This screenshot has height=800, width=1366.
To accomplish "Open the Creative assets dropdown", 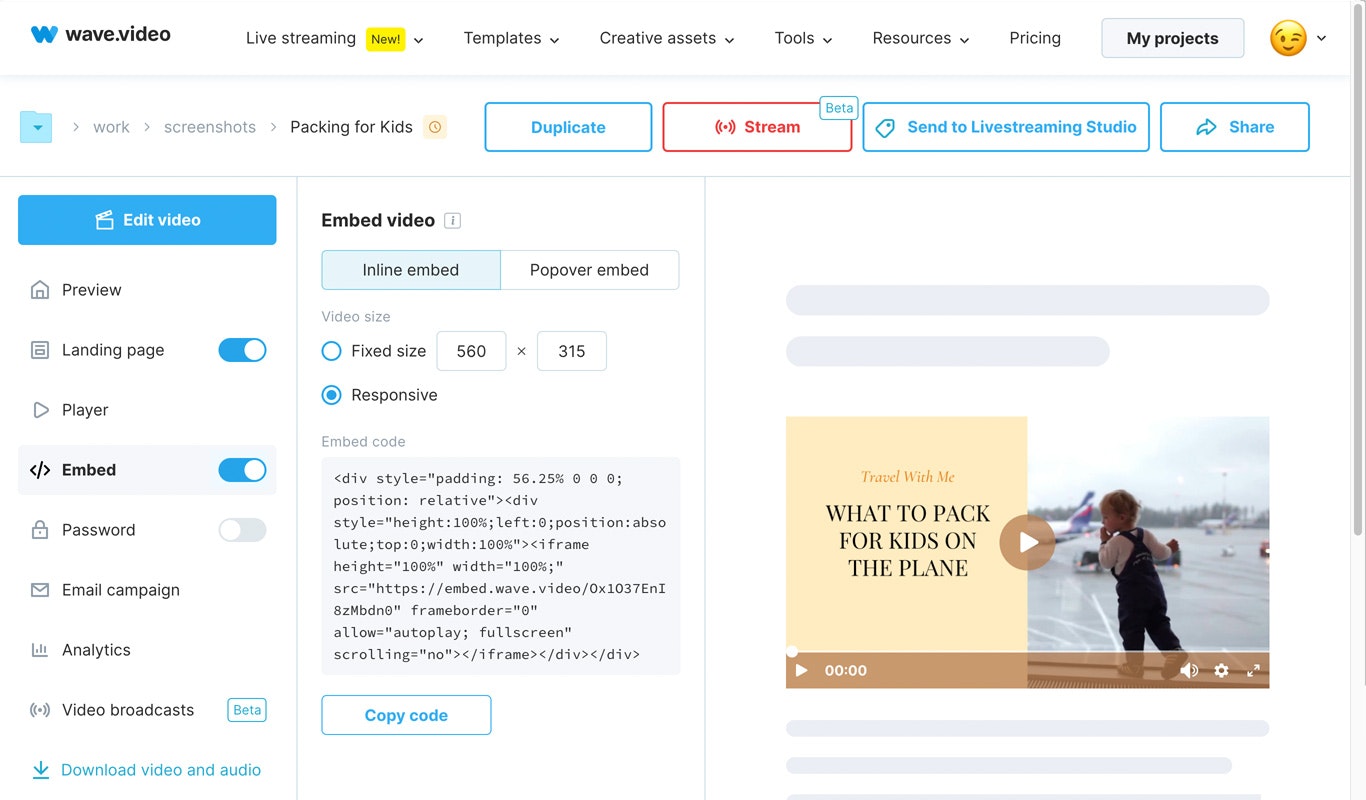I will [667, 38].
